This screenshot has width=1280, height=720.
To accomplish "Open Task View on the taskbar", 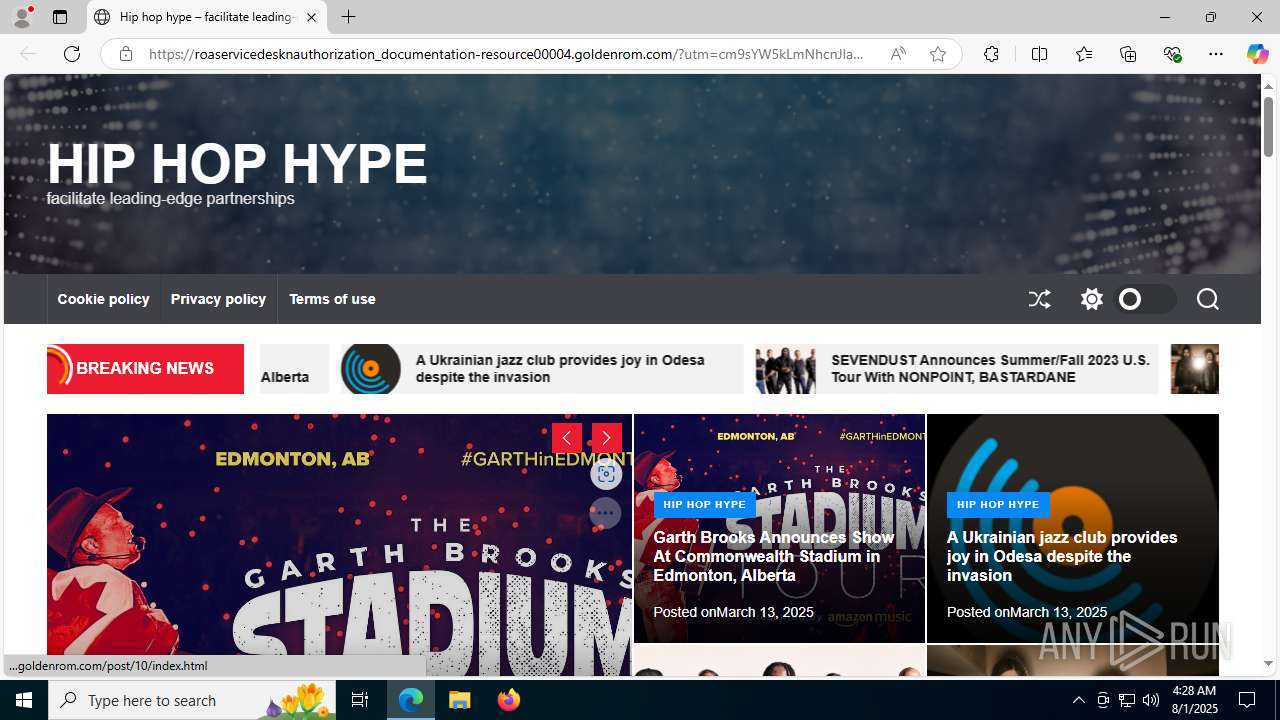I will [360, 700].
